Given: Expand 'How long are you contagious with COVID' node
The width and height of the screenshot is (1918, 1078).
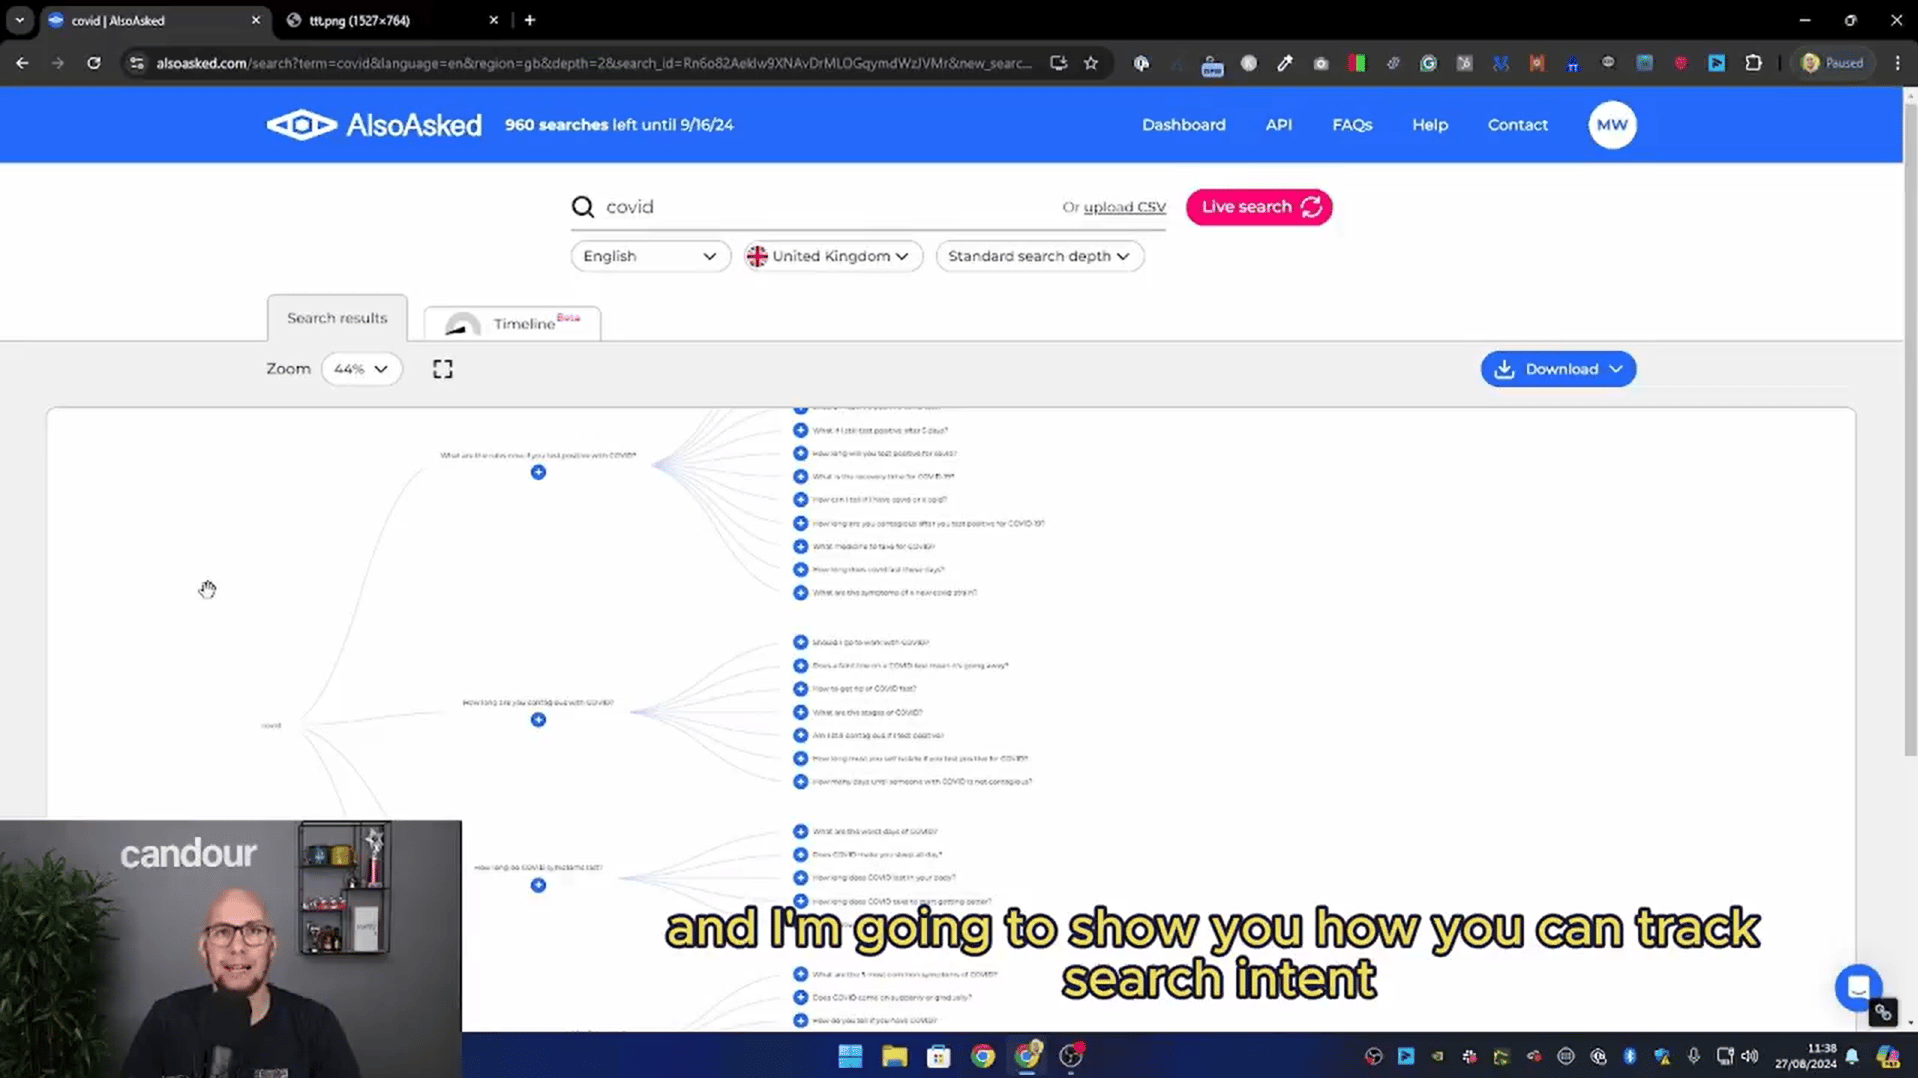Looking at the screenshot, I should pyautogui.click(x=538, y=720).
